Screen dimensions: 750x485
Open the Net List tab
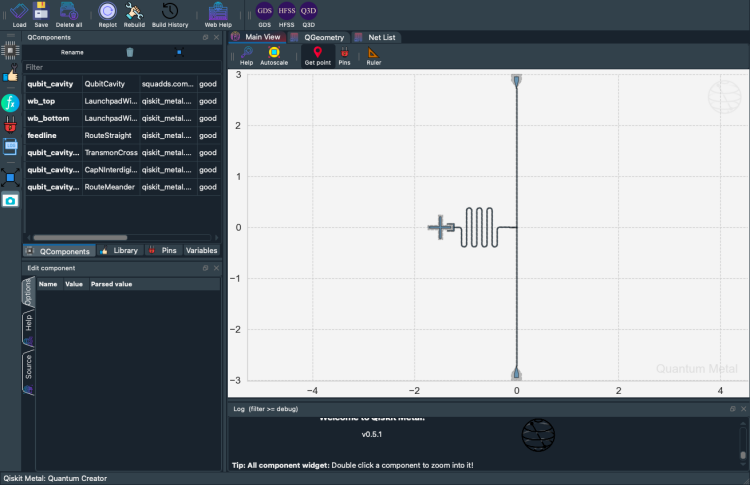point(376,37)
